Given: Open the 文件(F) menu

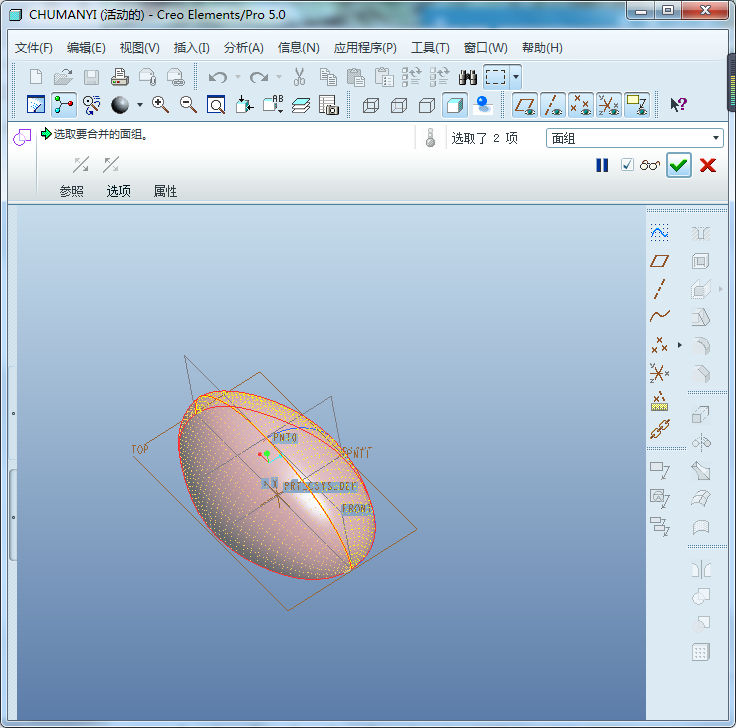Looking at the screenshot, I should click(x=34, y=48).
